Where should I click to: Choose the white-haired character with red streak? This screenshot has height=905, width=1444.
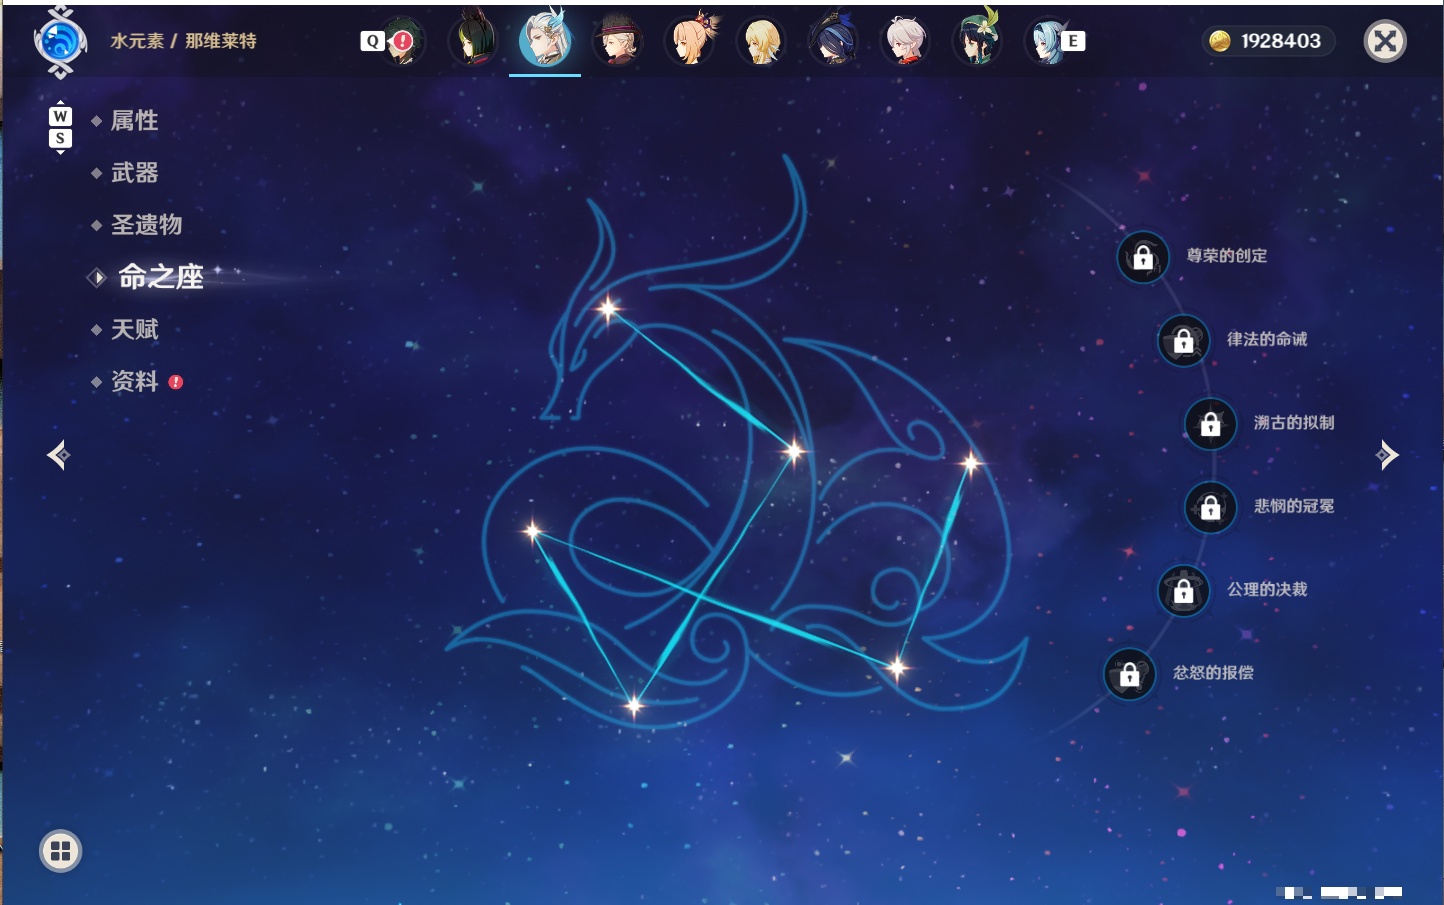pyautogui.click(x=906, y=41)
